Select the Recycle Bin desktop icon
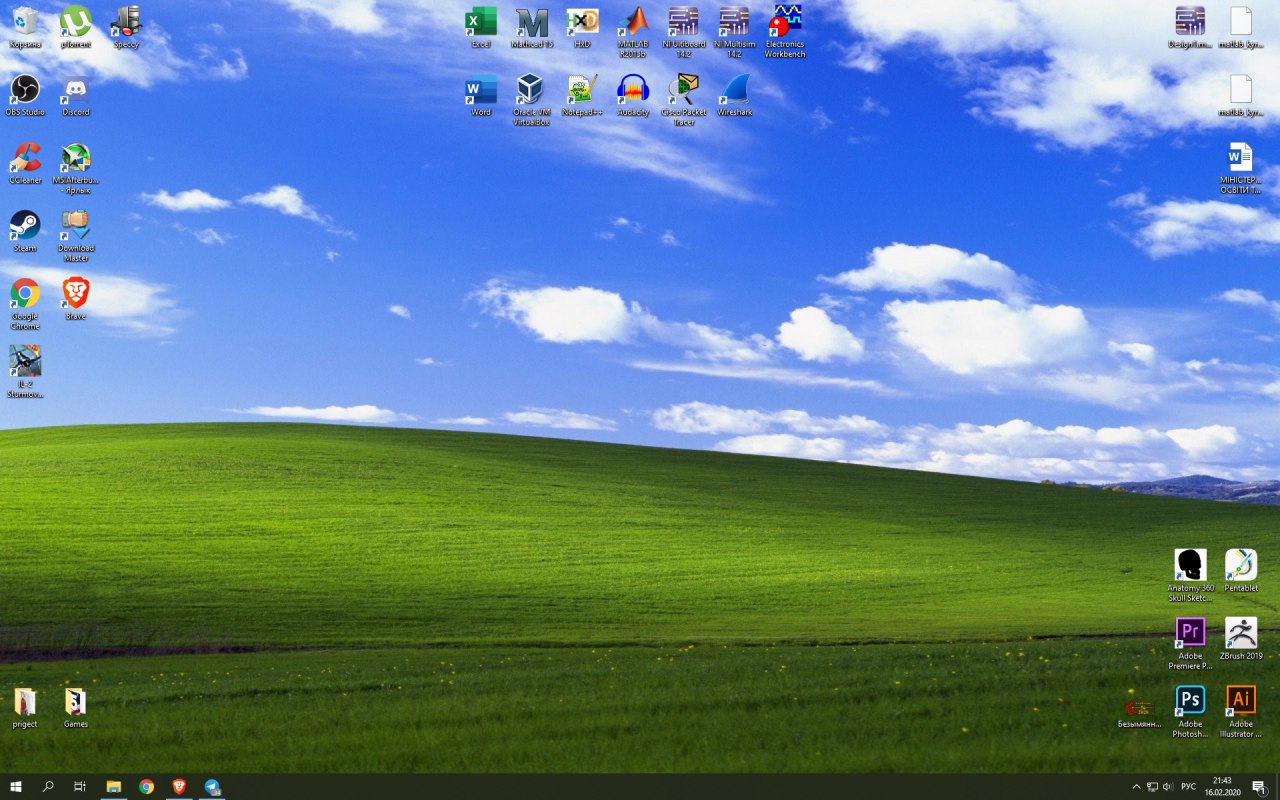1280x800 pixels. point(25,27)
